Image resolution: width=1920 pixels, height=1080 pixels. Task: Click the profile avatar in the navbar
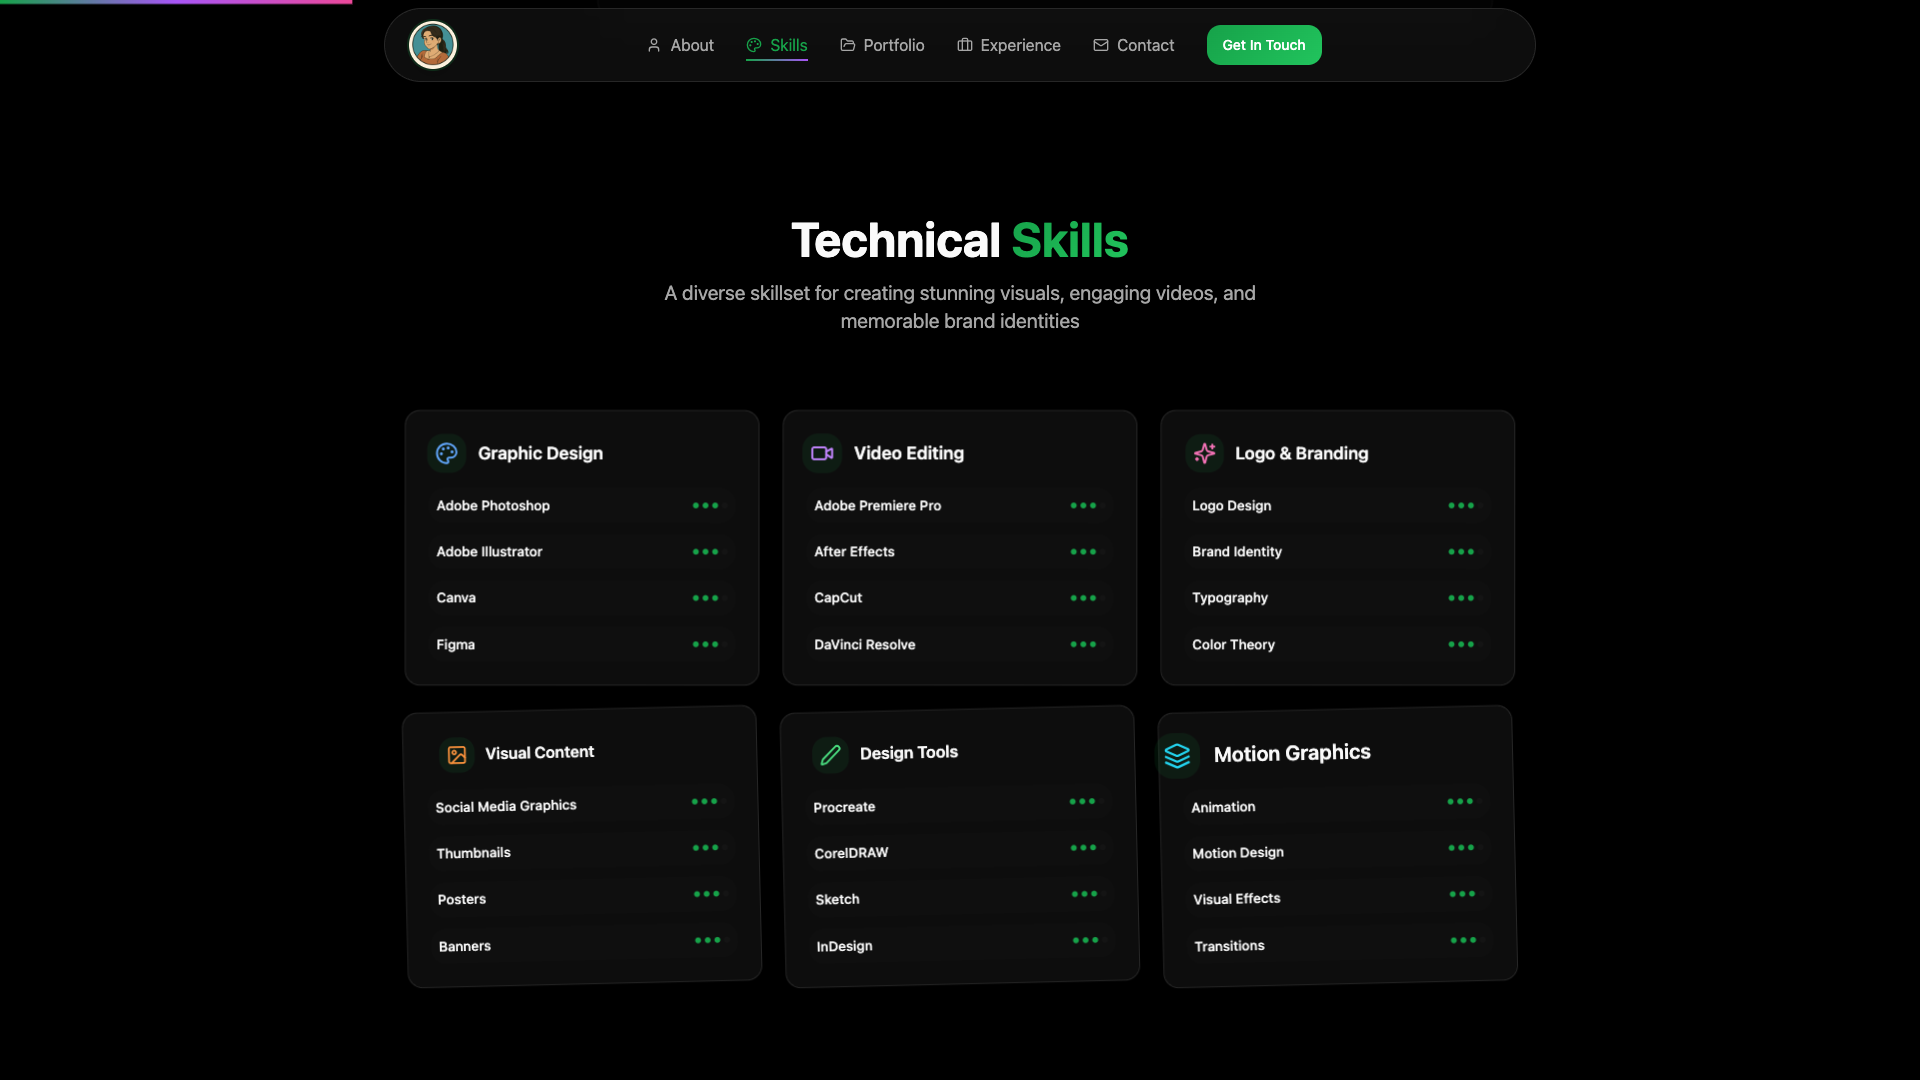[433, 45]
